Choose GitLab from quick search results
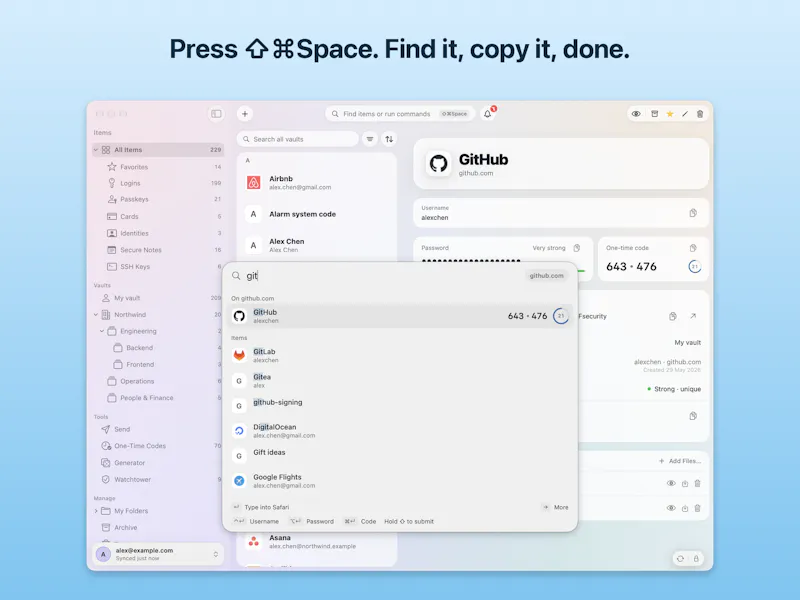800x600 pixels. [400, 355]
